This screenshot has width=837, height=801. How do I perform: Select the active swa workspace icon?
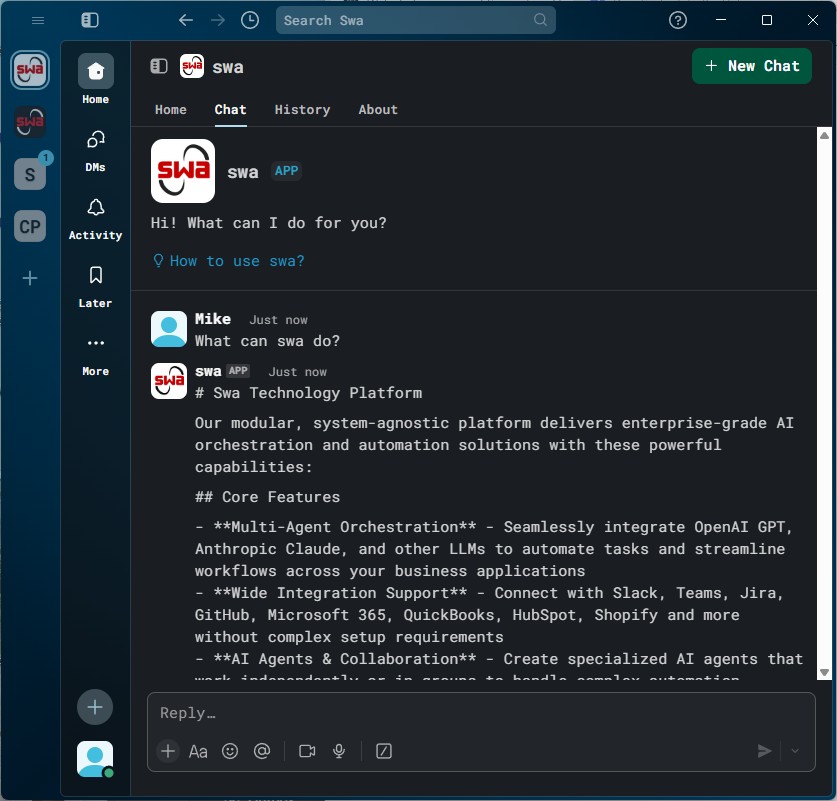coord(30,70)
